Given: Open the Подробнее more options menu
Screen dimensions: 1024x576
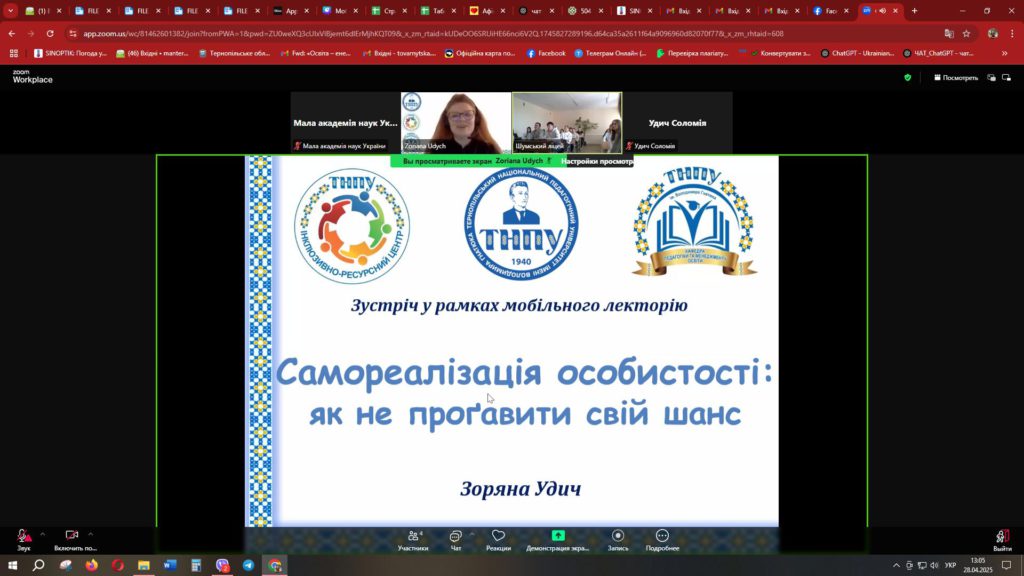Looking at the screenshot, I should pos(662,540).
